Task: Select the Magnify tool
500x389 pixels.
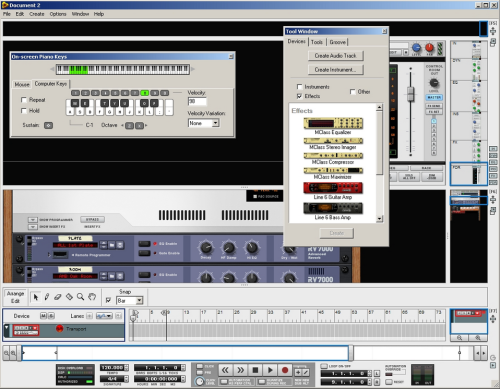Action: (x=80, y=297)
